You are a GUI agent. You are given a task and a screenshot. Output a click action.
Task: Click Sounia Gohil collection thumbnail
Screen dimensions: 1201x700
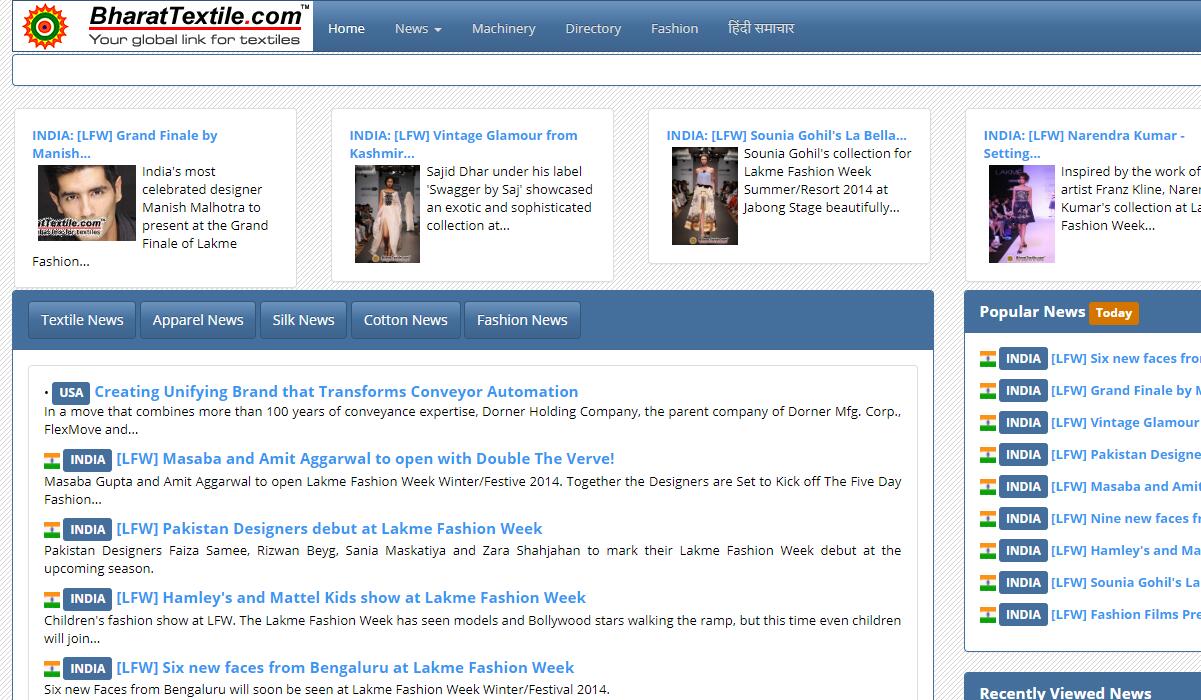(x=705, y=196)
